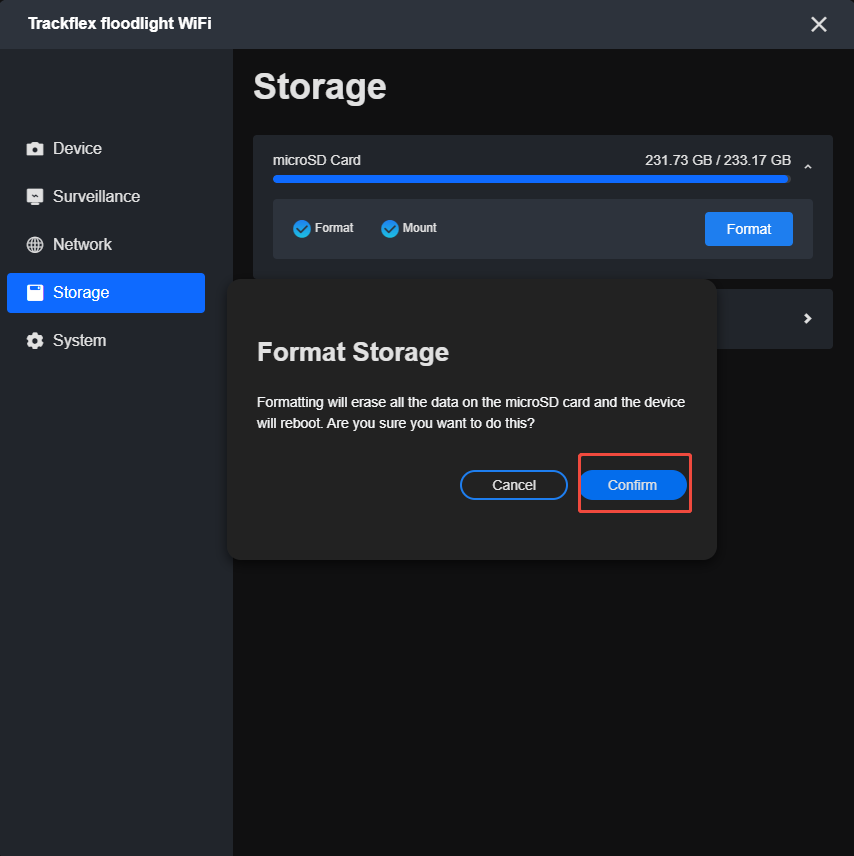Cancel the Format Storage dialog
This screenshot has height=856, width=854.
pyautogui.click(x=514, y=485)
